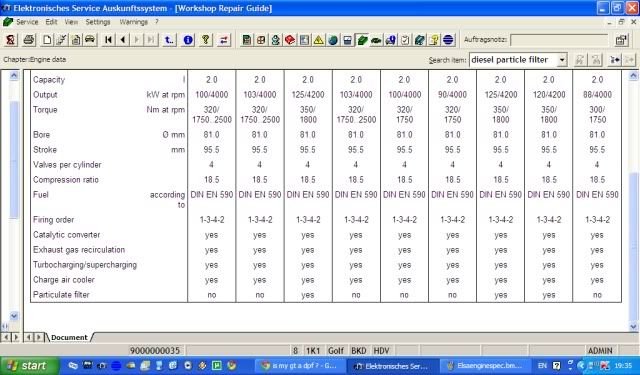
Task: Open the Settings menu
Action: coord(98,22)
